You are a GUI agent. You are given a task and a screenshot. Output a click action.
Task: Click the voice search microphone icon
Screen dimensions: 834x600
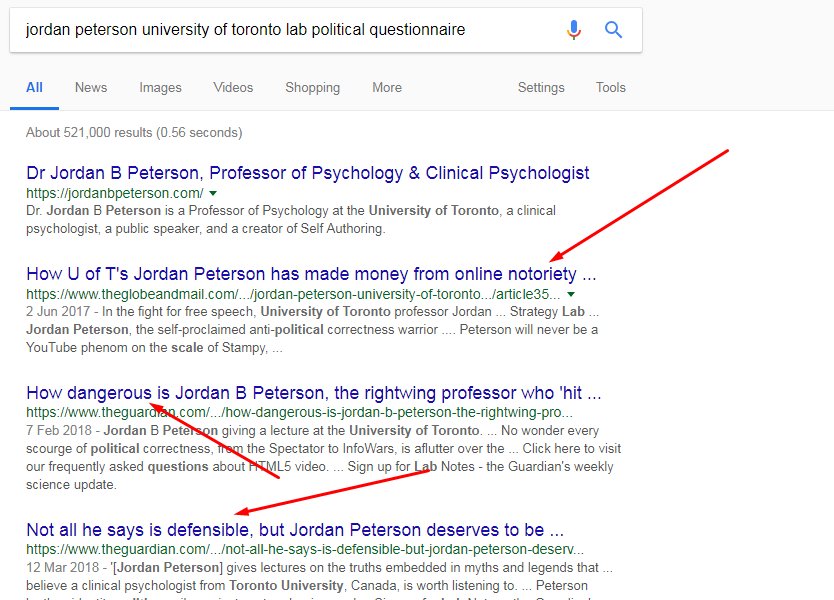tap(574, 30)
